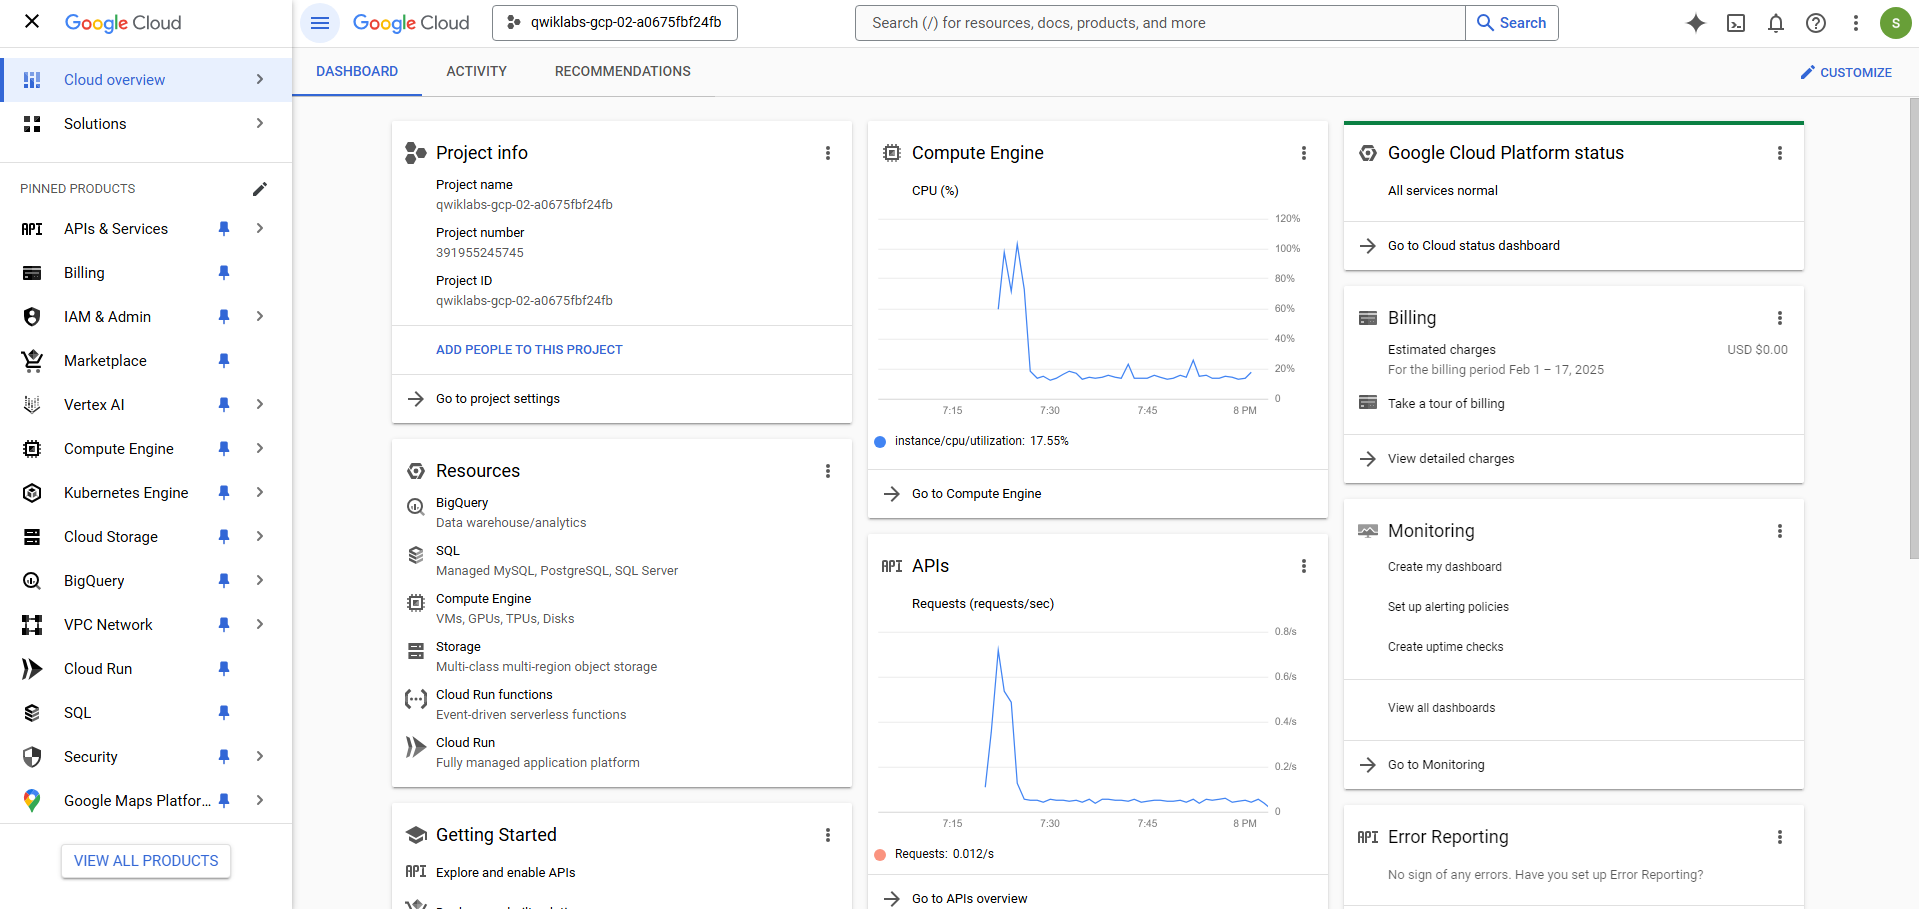Viewport: 1919px width, 909px height.
Task: Unpin IAM & Admin pin toggle
Action: coord(224,317)
